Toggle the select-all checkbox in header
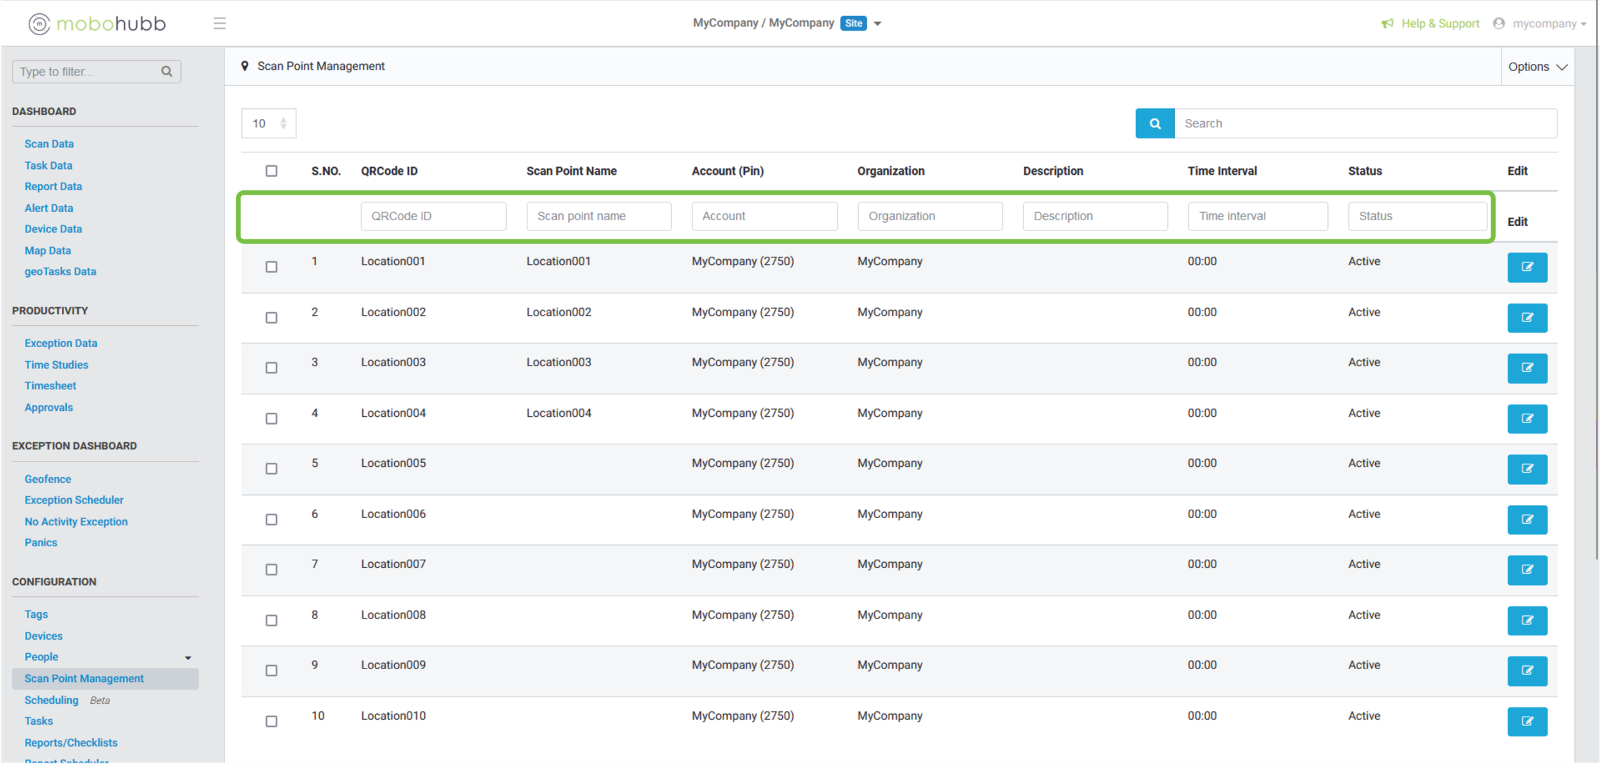The image size is (1600, 764). point(271,171)
